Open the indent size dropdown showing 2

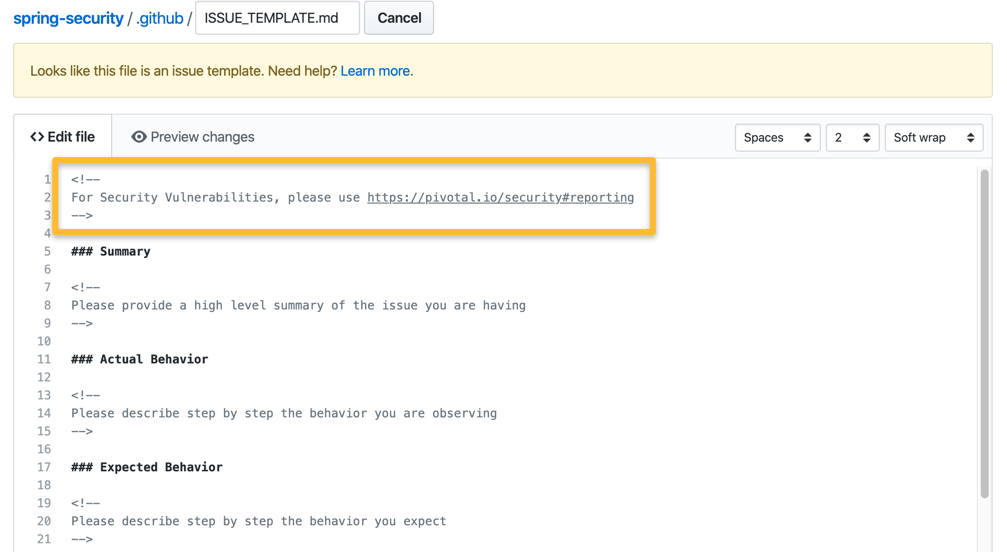(852, 138)
